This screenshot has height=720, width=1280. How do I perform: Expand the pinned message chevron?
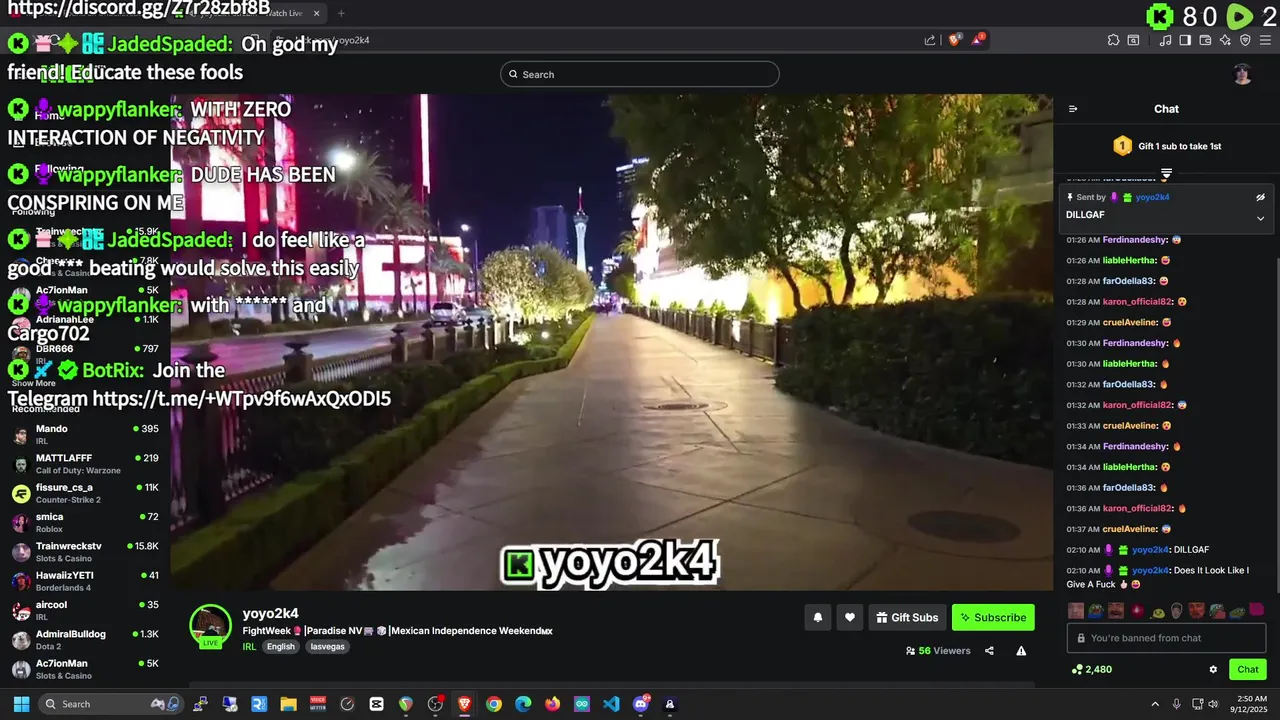[1260, 218]
